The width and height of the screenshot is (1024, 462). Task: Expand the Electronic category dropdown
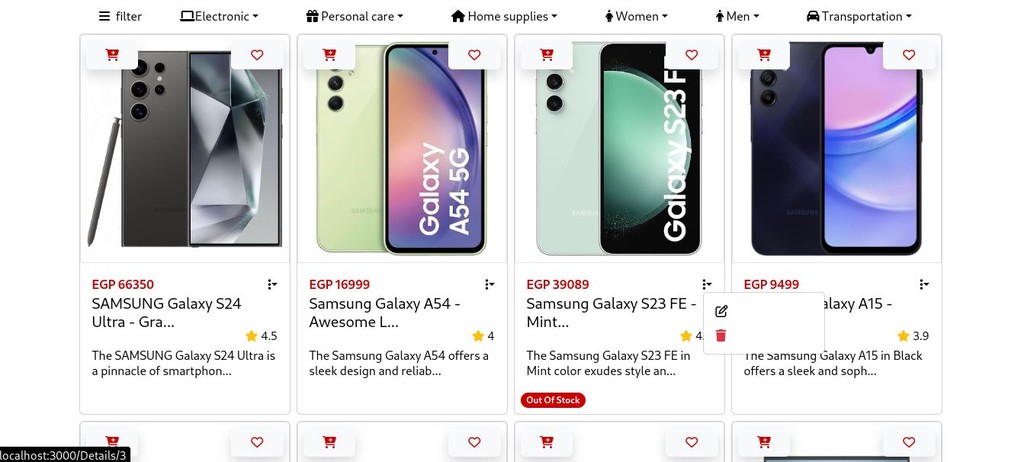click(x=219, y=16)
